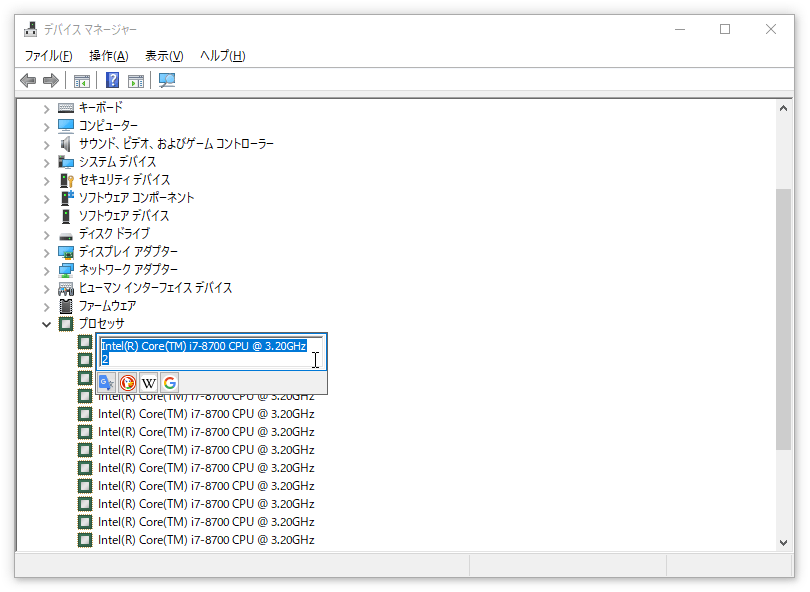Expand the ソフトウェア デバイス category
Screen dimensions: 810x592
click(x=46, y=216)
